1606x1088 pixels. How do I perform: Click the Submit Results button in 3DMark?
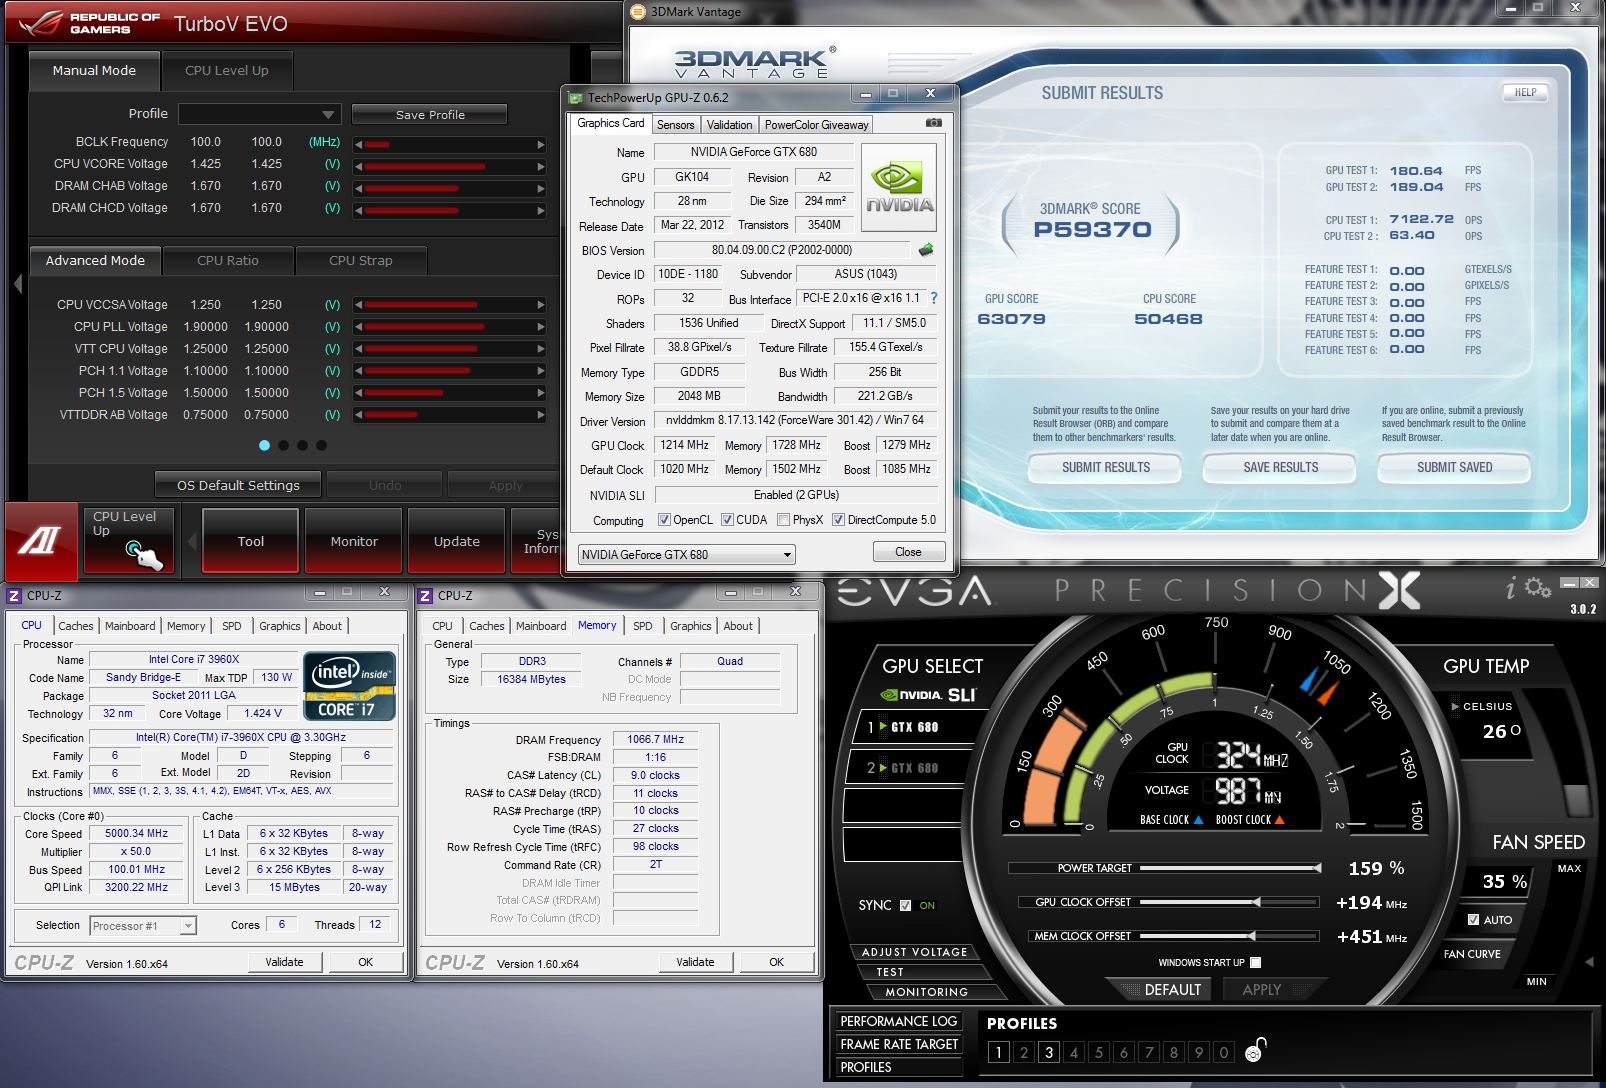[x=1105, y=467]
